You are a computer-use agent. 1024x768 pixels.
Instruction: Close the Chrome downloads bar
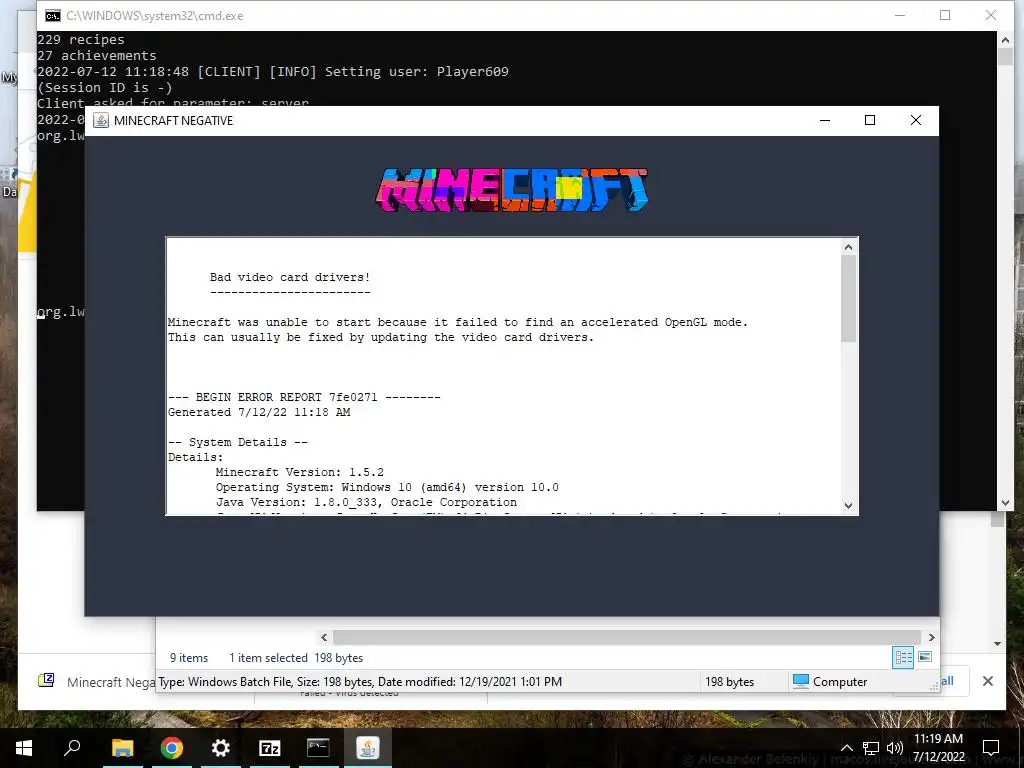point(987,681)
